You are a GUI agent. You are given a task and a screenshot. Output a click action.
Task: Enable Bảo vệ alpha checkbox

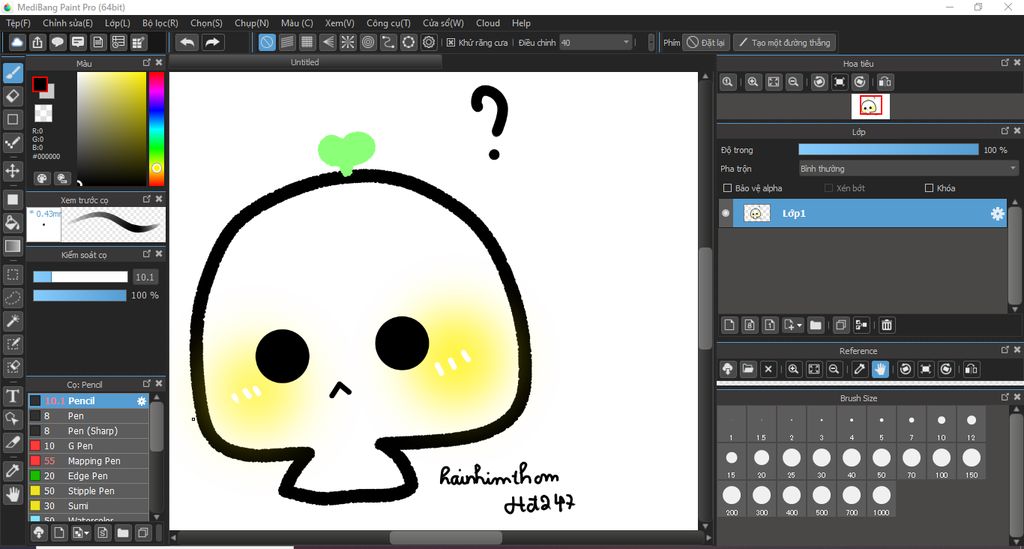click(x=727, y=188)
